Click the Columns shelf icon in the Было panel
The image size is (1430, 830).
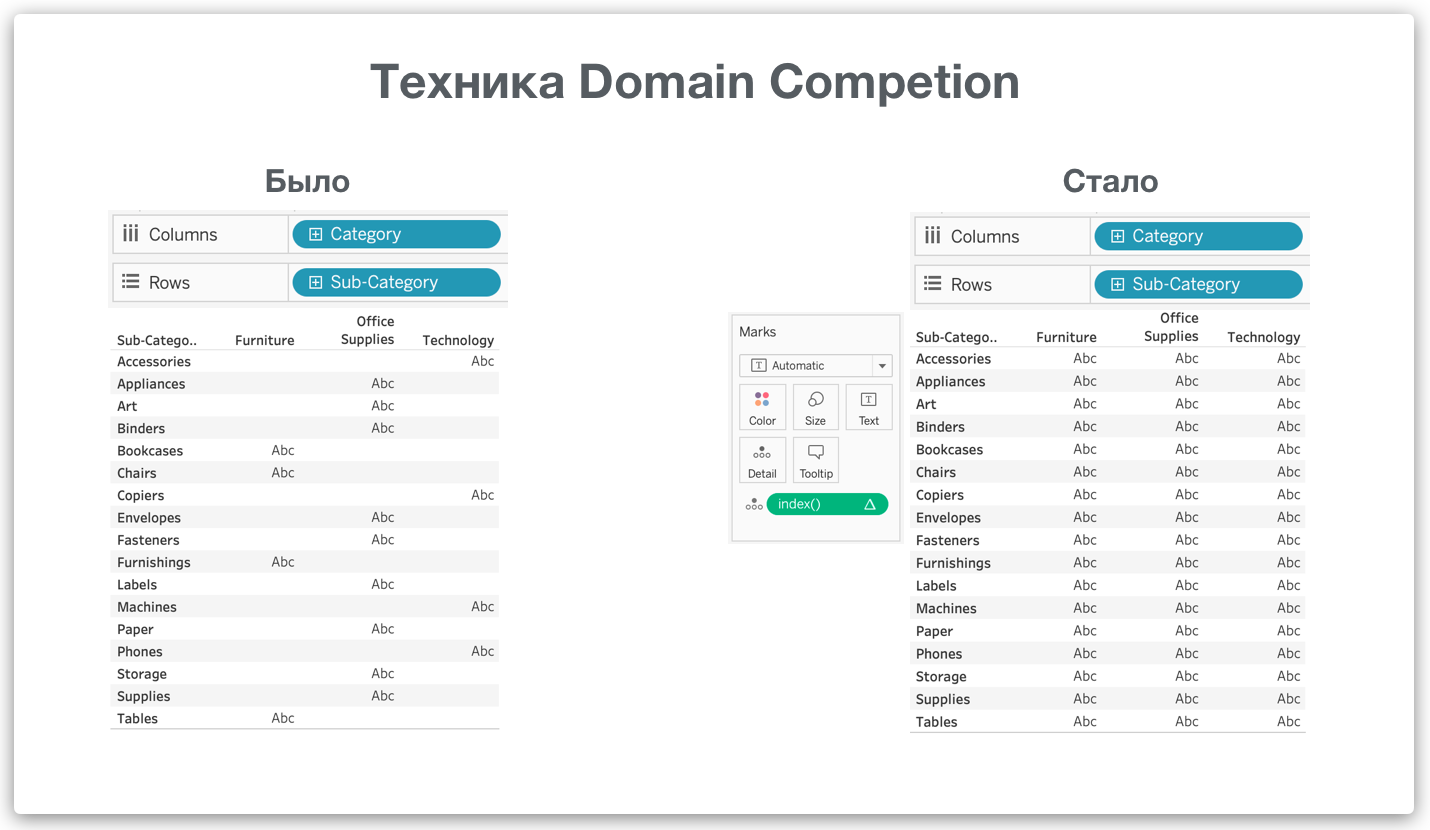pos(130,234)
